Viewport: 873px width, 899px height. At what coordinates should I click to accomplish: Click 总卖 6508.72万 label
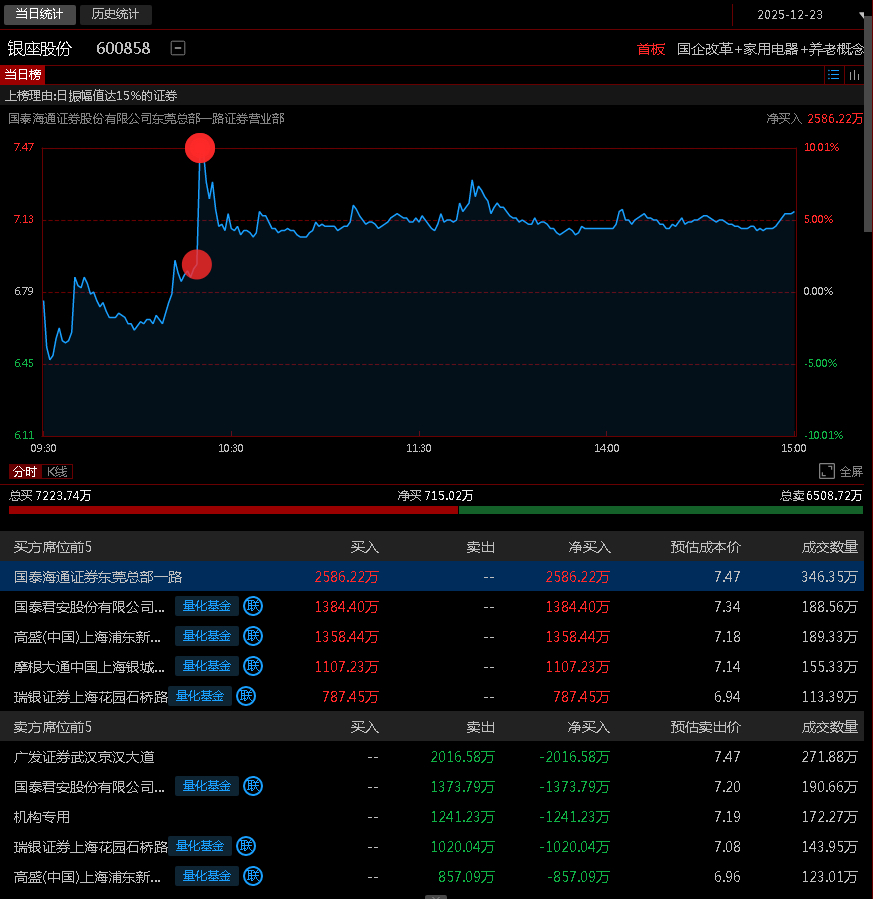[x=821, y=495]
